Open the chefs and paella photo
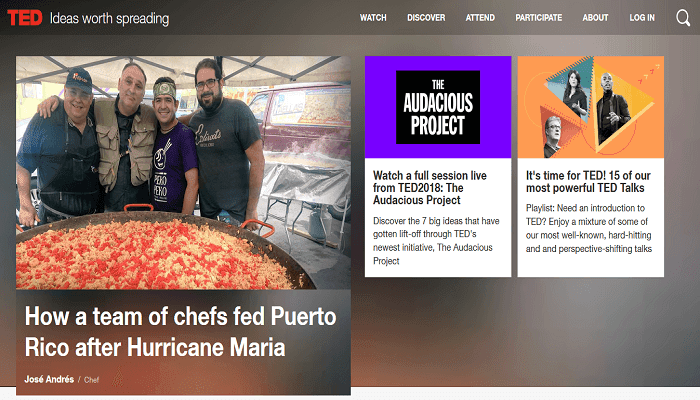 pyautogui.click(x=183, y=172)
